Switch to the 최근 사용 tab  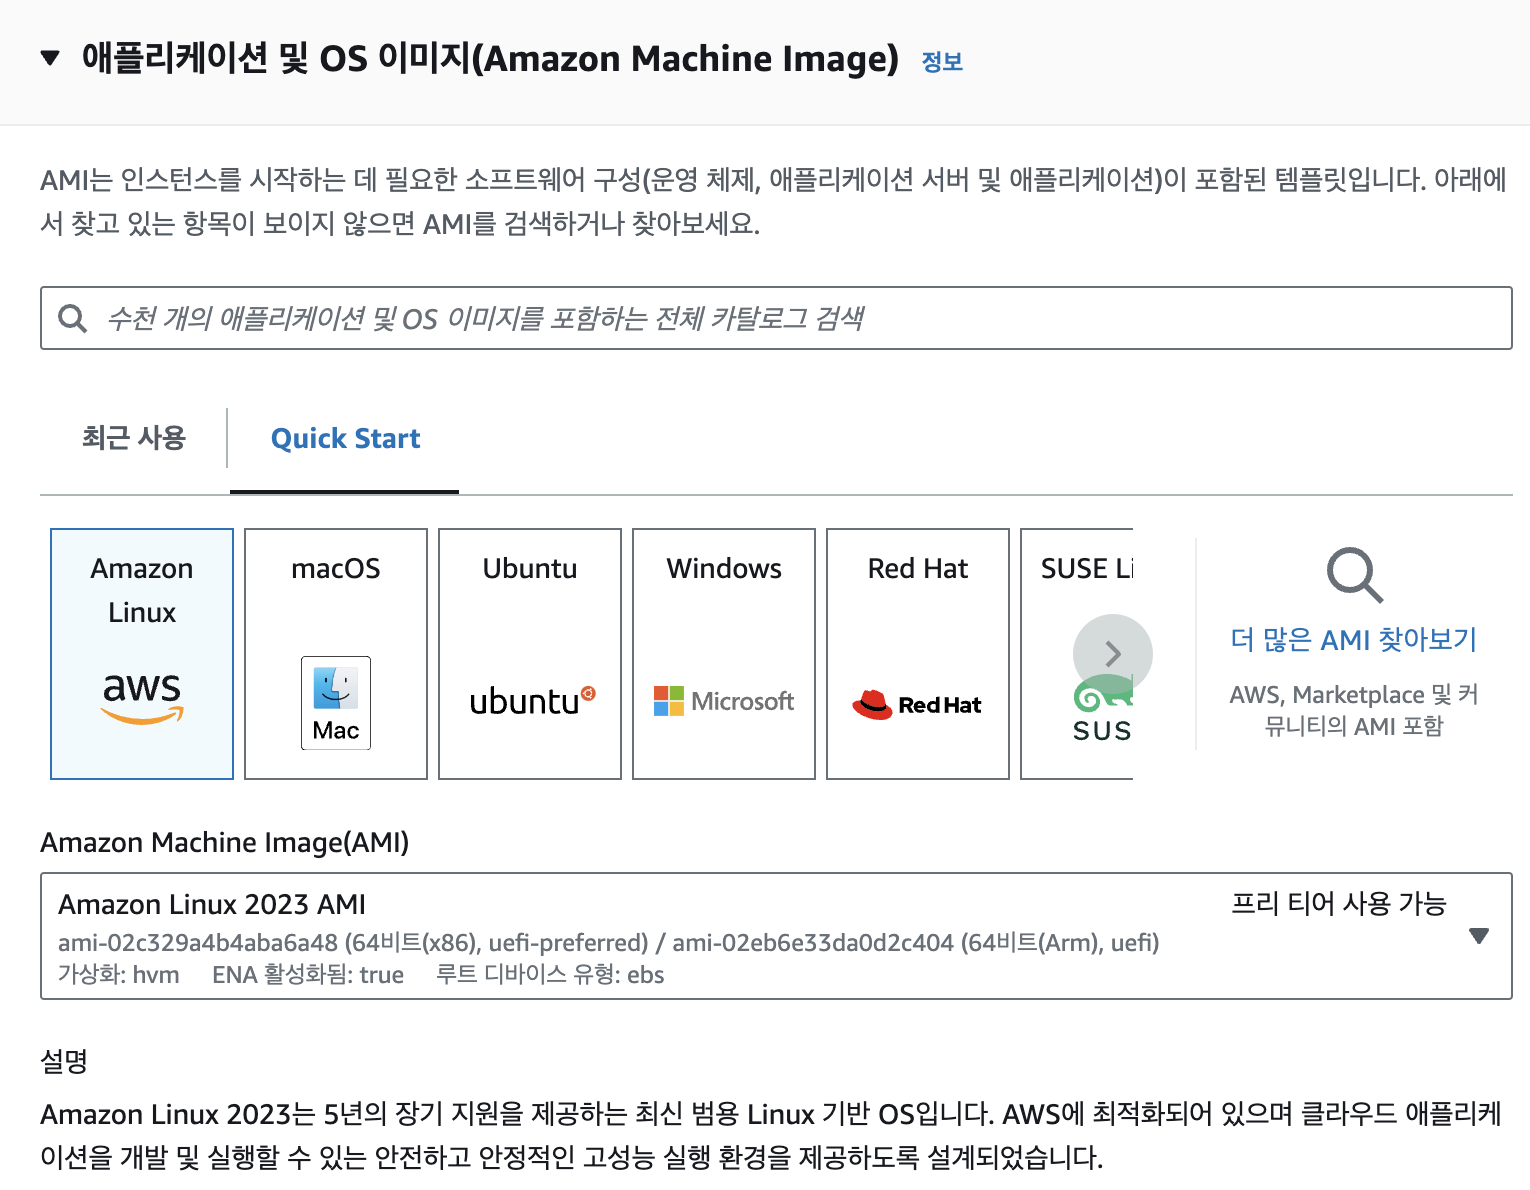point(134,438)
